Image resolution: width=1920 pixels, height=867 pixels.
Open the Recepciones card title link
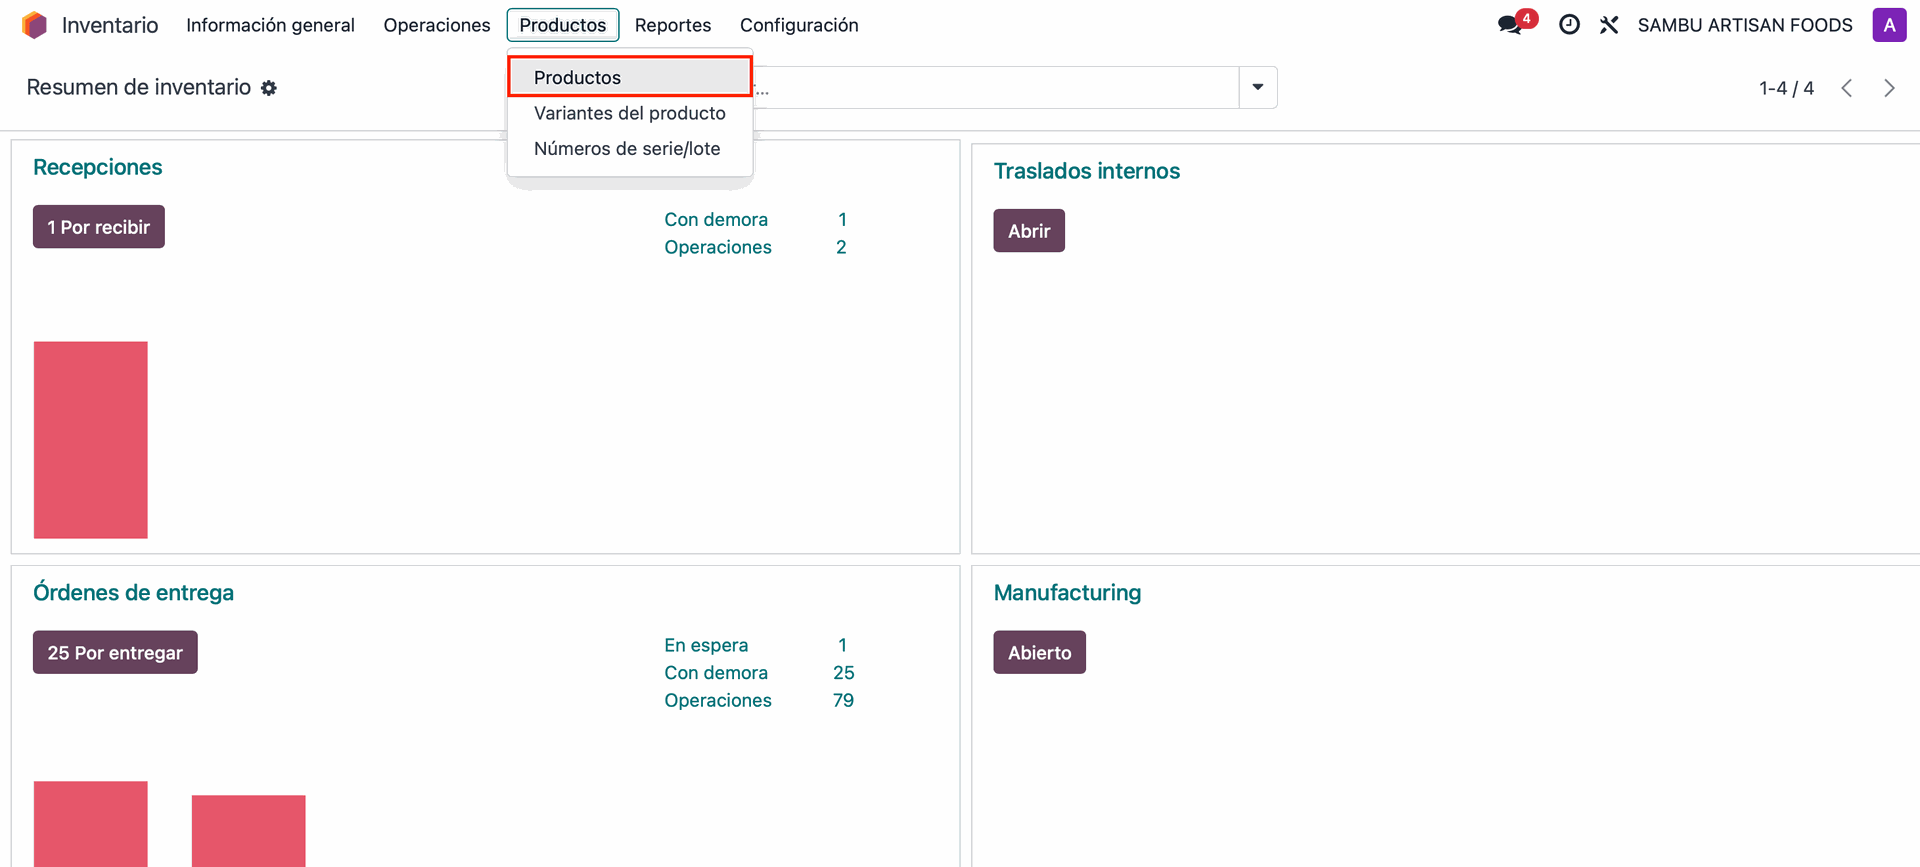click(x=97, y=167)
